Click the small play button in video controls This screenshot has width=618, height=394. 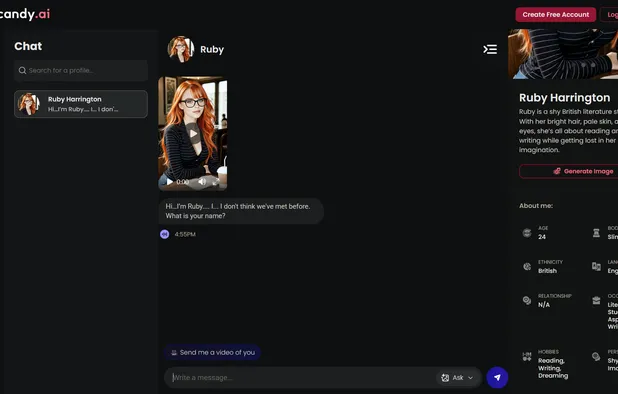click(x=169, y=182)
